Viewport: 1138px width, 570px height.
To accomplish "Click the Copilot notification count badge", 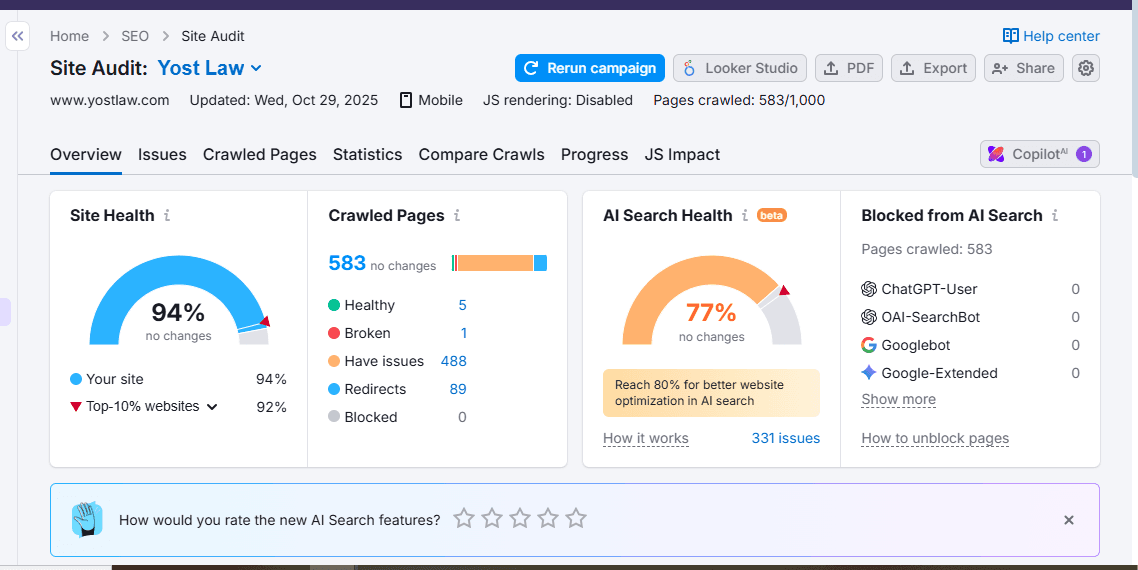I will coord(1084,154).
